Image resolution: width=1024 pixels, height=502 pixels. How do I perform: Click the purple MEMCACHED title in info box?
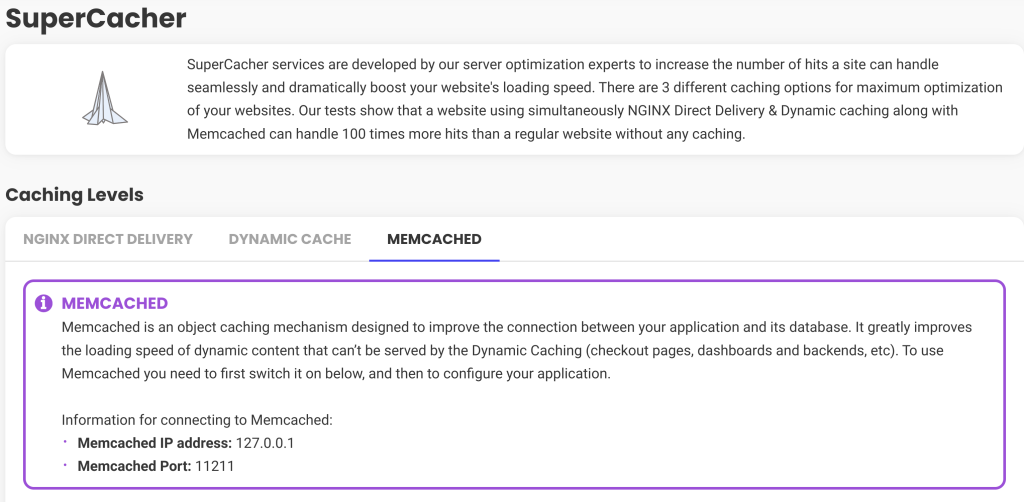tap(115, 303)
